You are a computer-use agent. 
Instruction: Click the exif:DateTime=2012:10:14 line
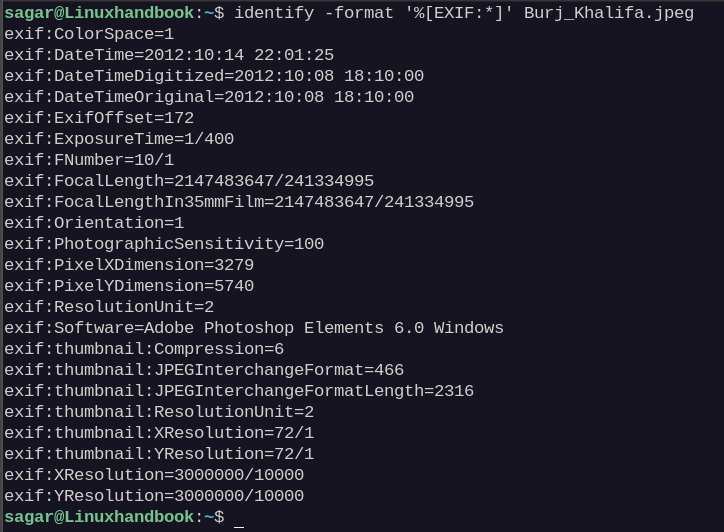[x=169, y=55]
